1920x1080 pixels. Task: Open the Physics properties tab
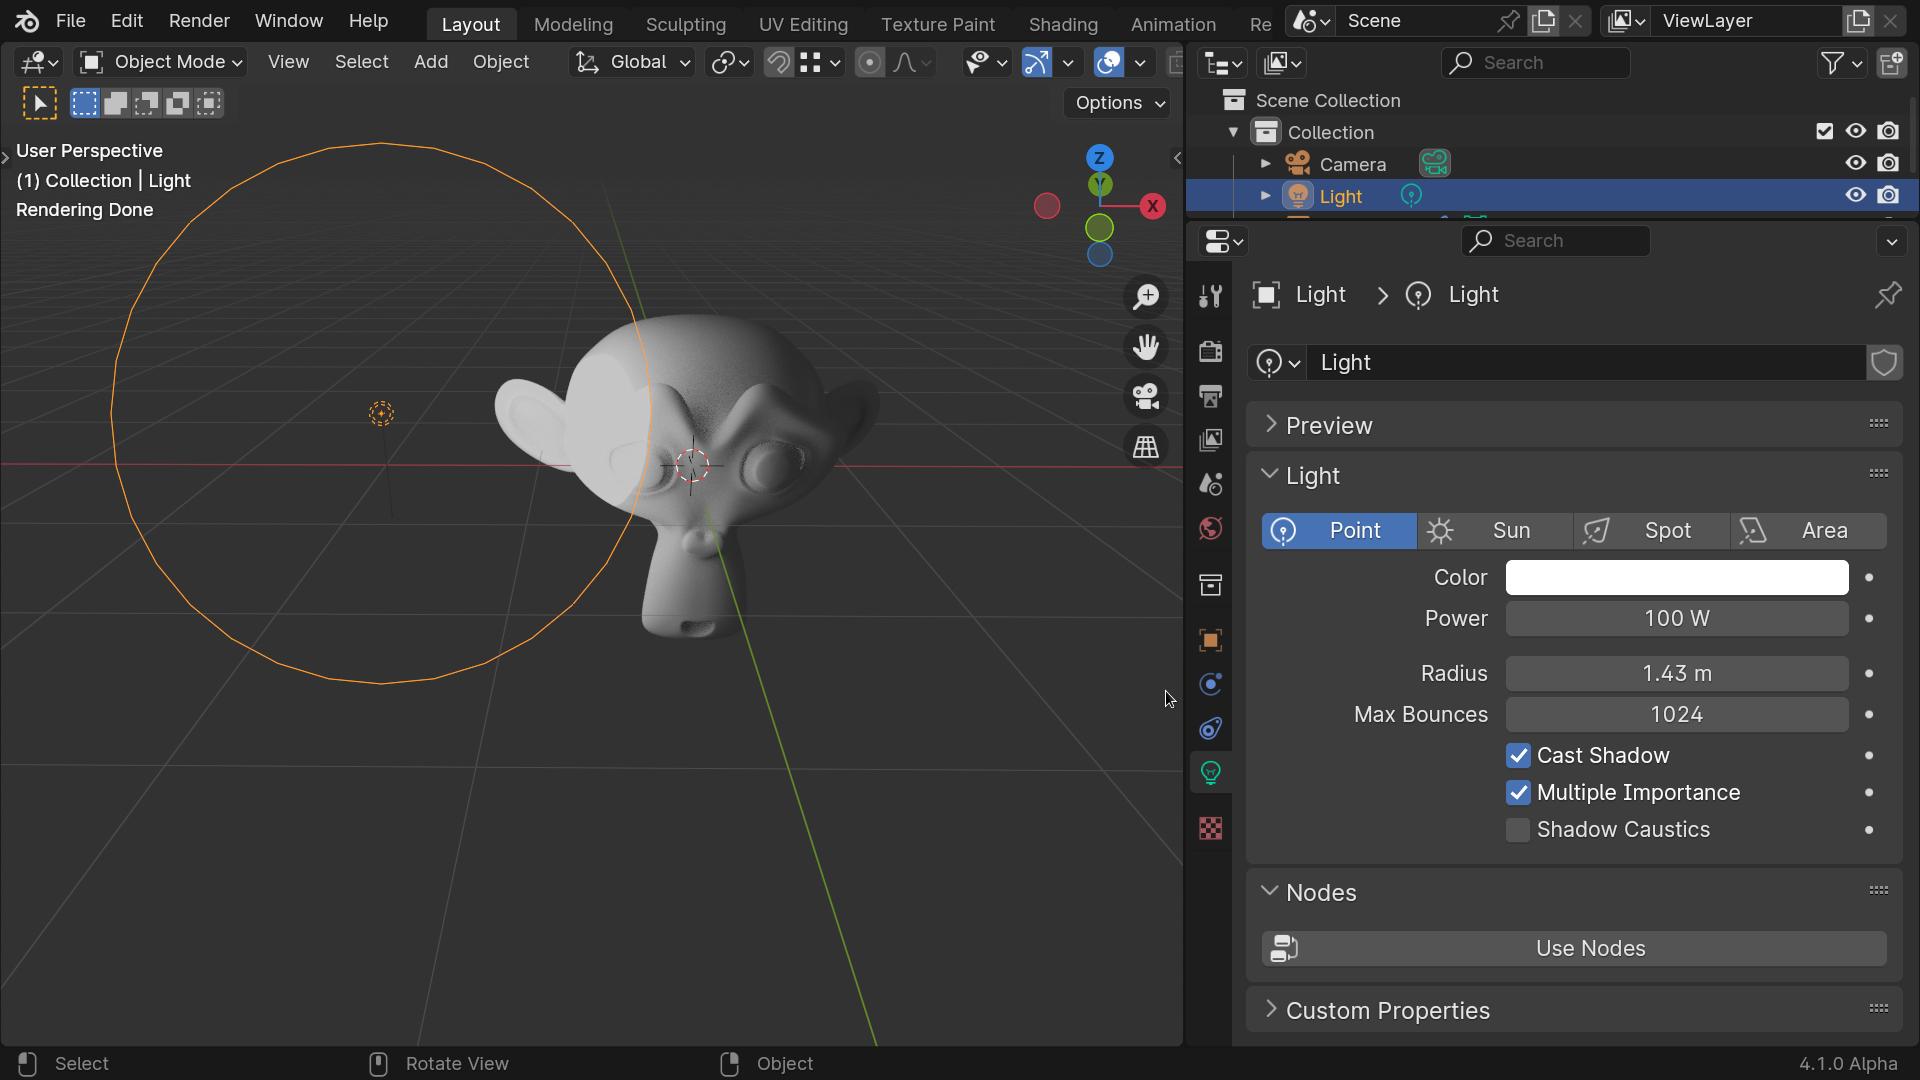1210,684
